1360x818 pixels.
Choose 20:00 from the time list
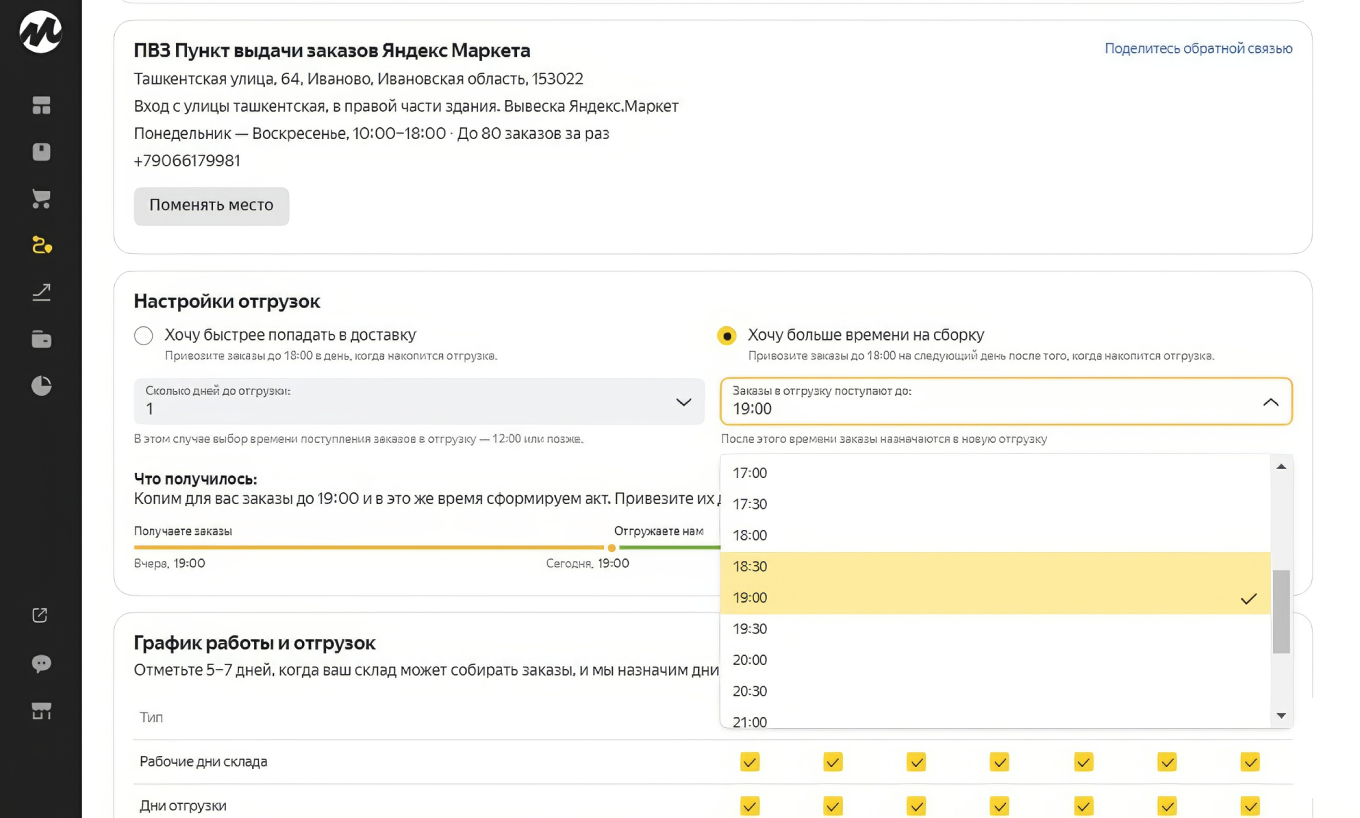coord(995,660)
